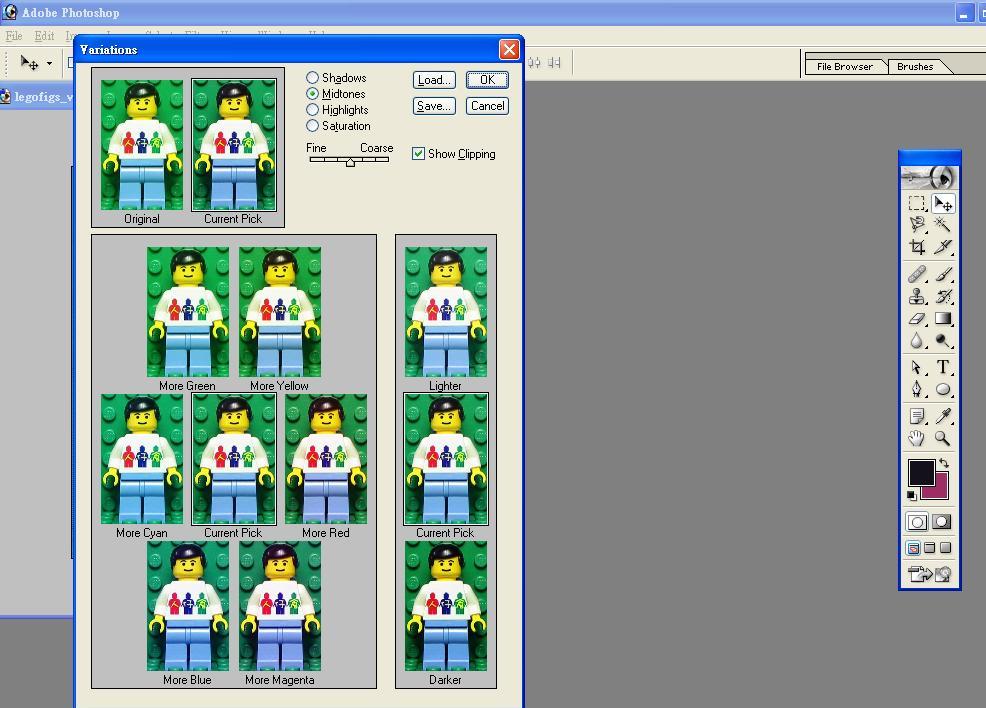986x708 pixels.
Task: Select the Move tool in toolbox
Action: tap(942, 203)
